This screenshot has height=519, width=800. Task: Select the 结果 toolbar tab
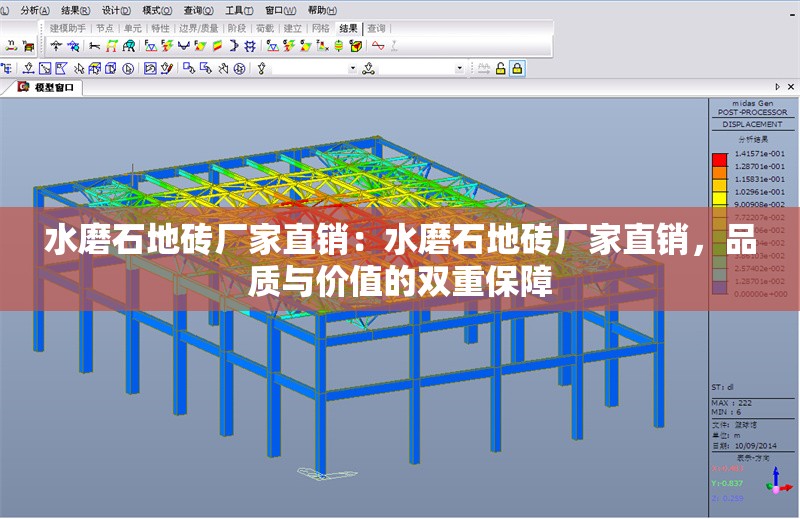348,29
